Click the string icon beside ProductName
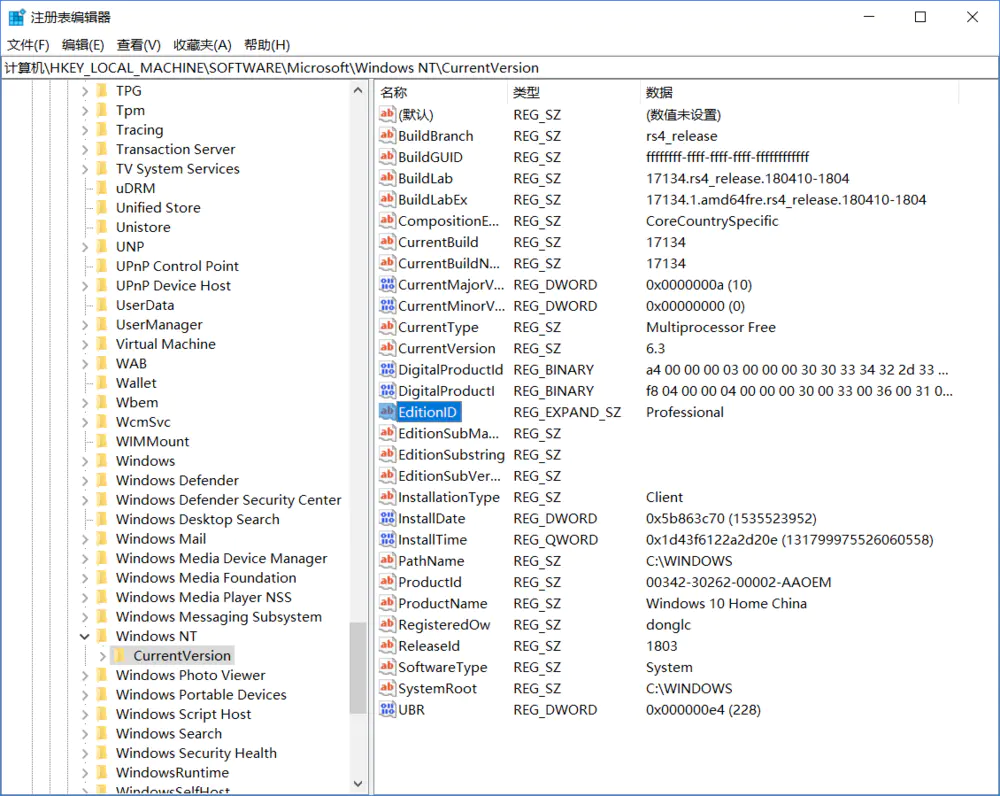 point(387,603)
